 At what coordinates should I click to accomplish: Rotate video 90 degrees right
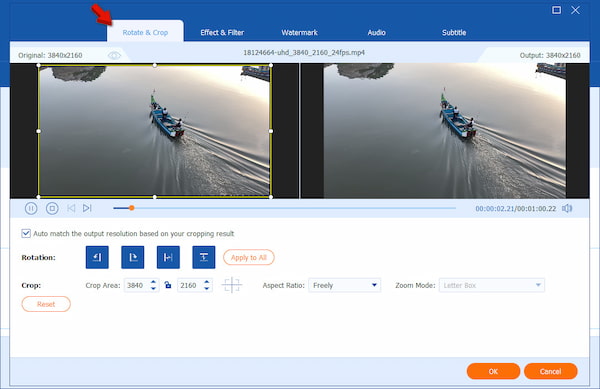133,257
